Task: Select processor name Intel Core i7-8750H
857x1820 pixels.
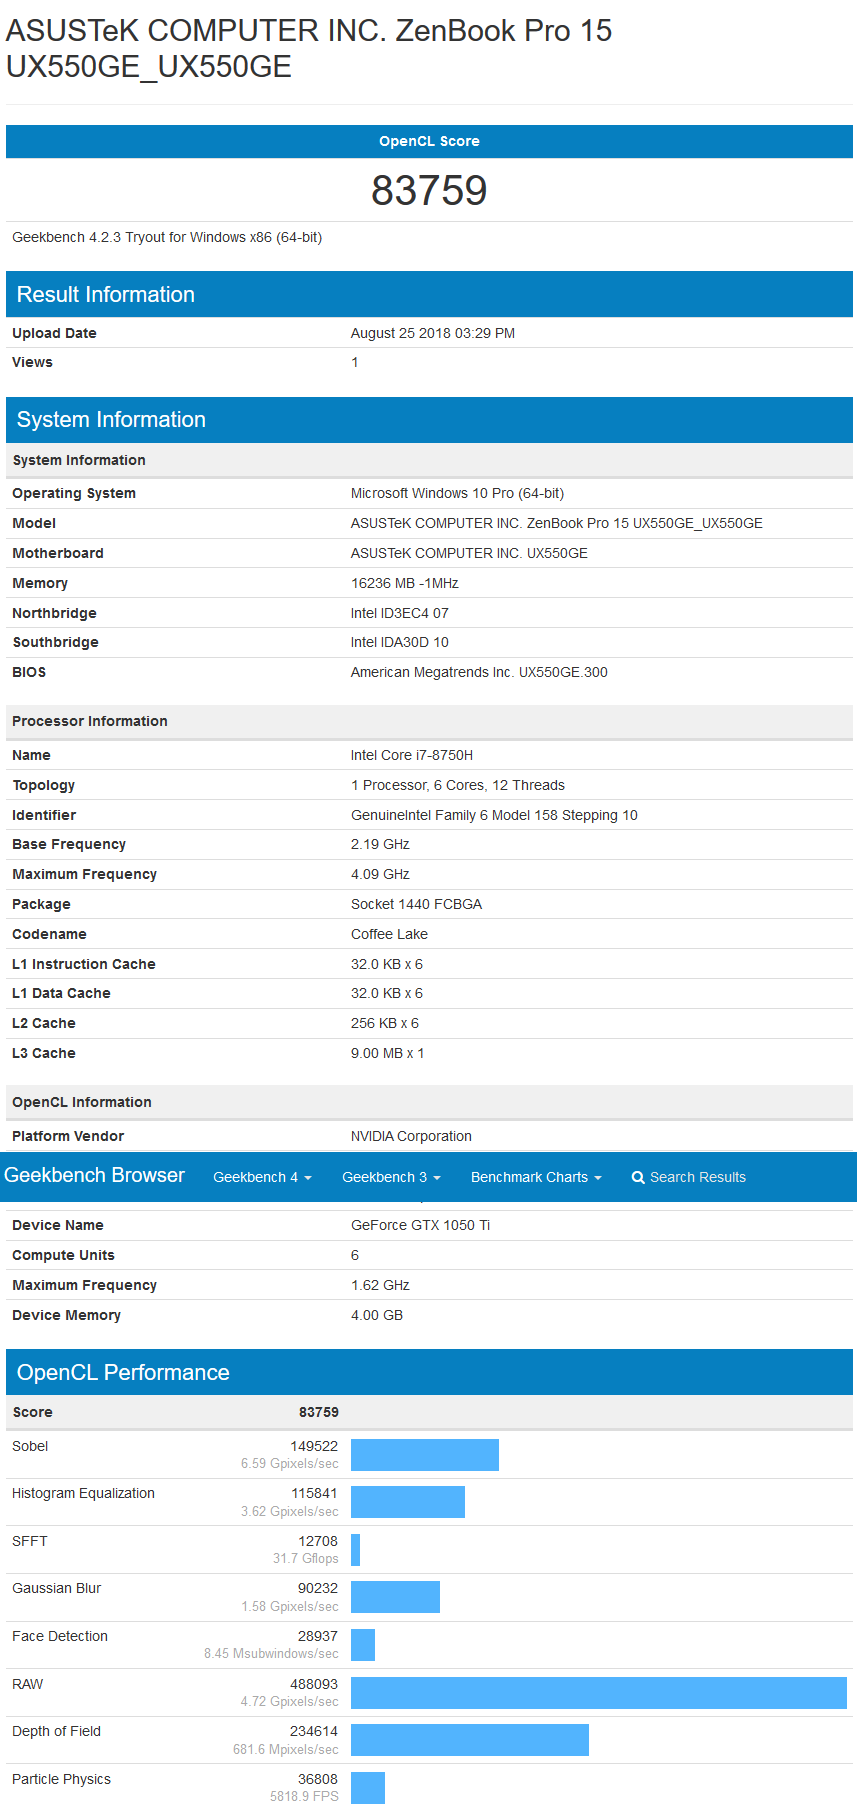Action: [412, 755]
